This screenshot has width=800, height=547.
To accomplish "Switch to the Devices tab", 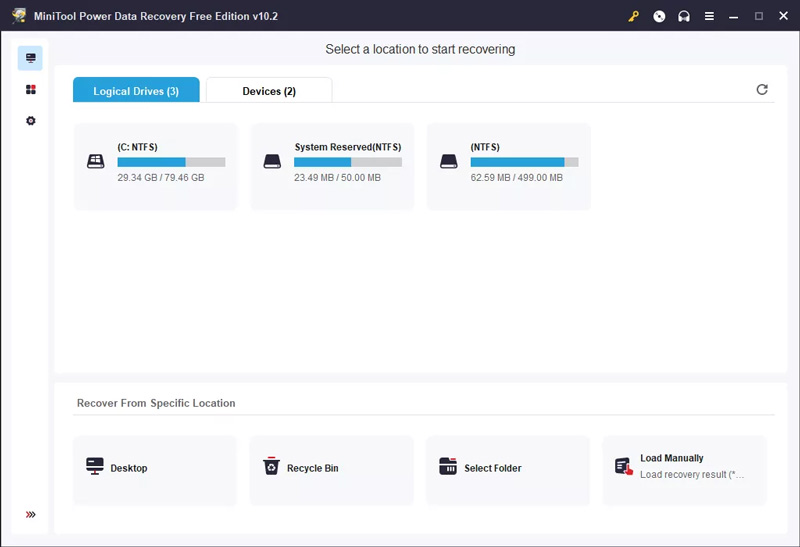I will [269, 91].
